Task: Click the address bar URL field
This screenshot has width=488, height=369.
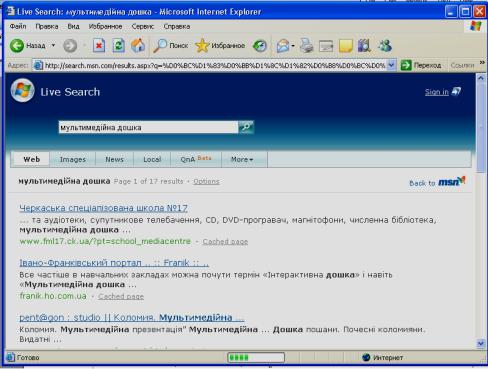Action: click(215, 65)
